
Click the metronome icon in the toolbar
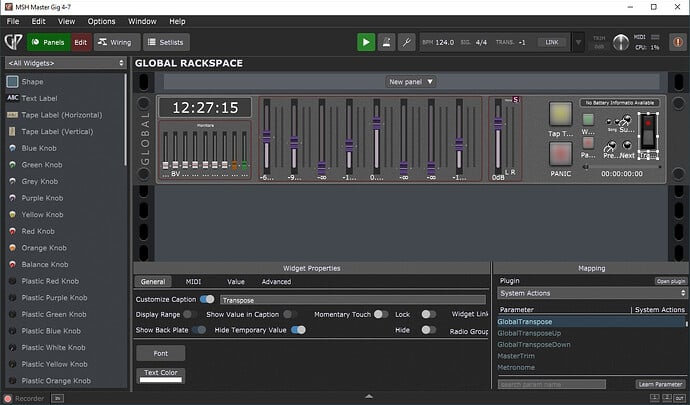388,42
